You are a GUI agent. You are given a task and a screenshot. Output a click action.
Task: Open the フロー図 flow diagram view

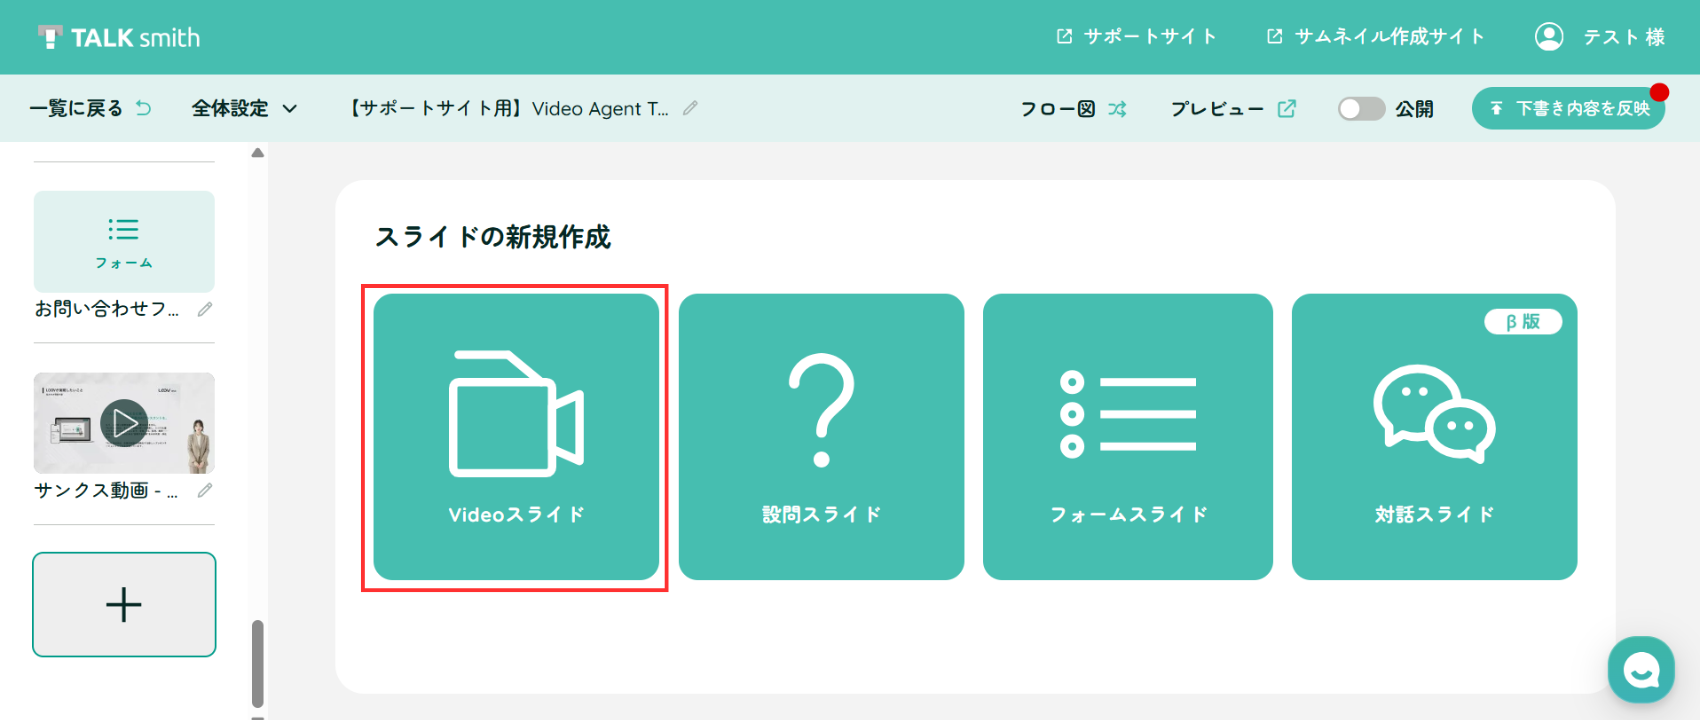click(x=1073, y=108)
